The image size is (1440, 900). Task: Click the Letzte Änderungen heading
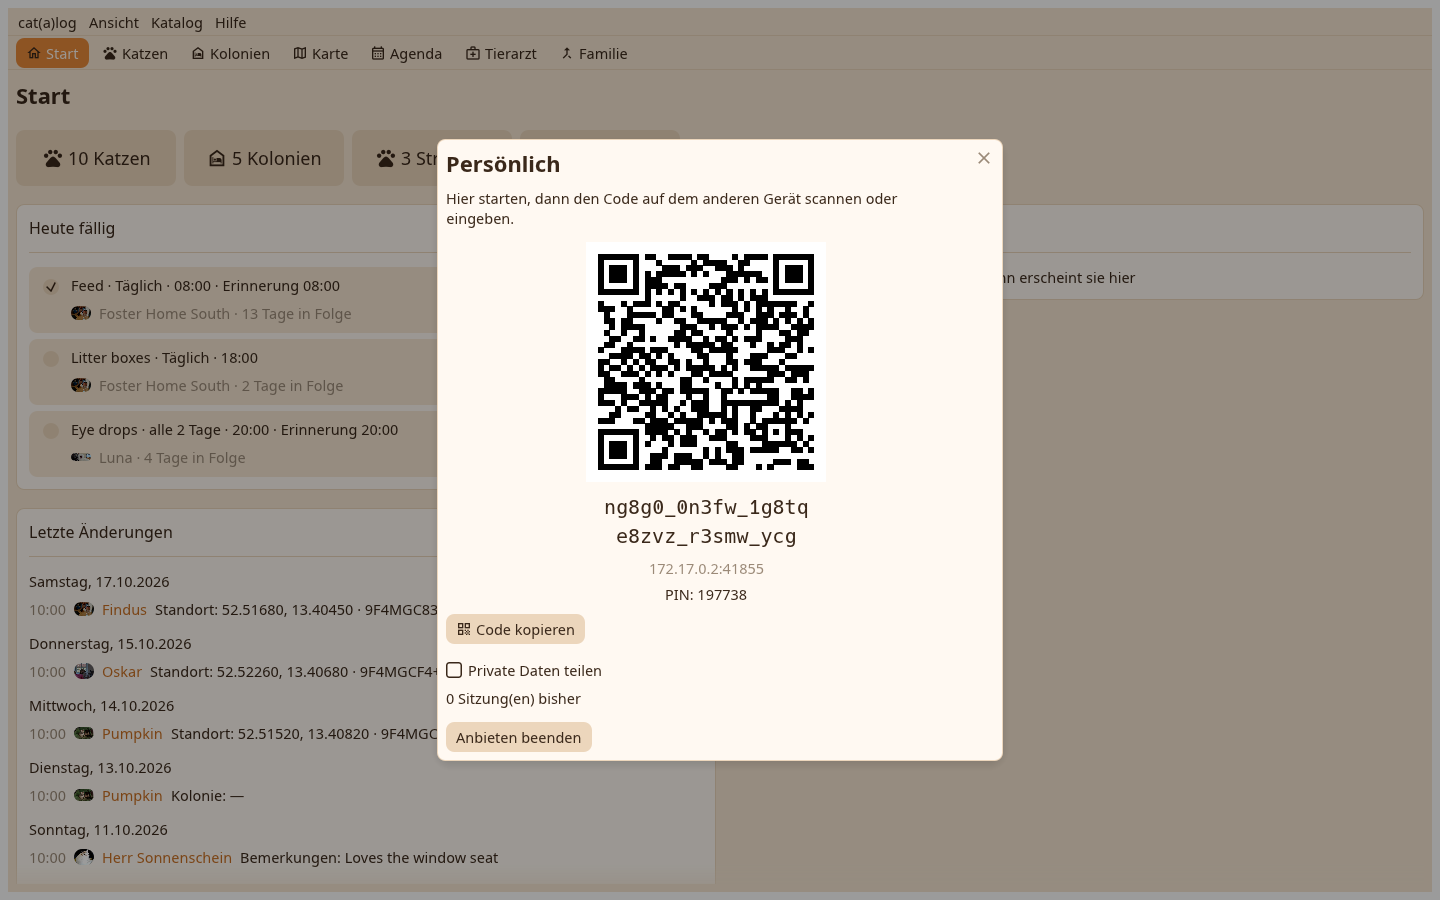point(101,532)
